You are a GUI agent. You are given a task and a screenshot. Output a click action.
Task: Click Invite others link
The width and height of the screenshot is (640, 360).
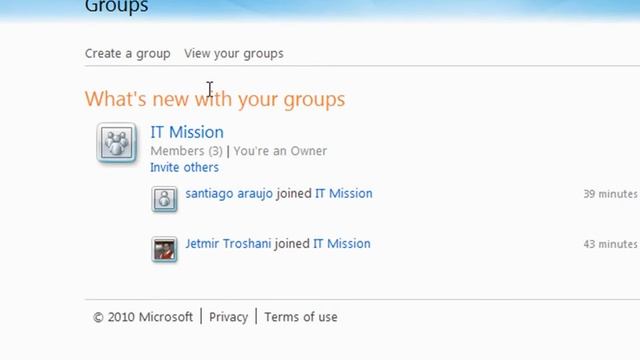pos(184,167)
